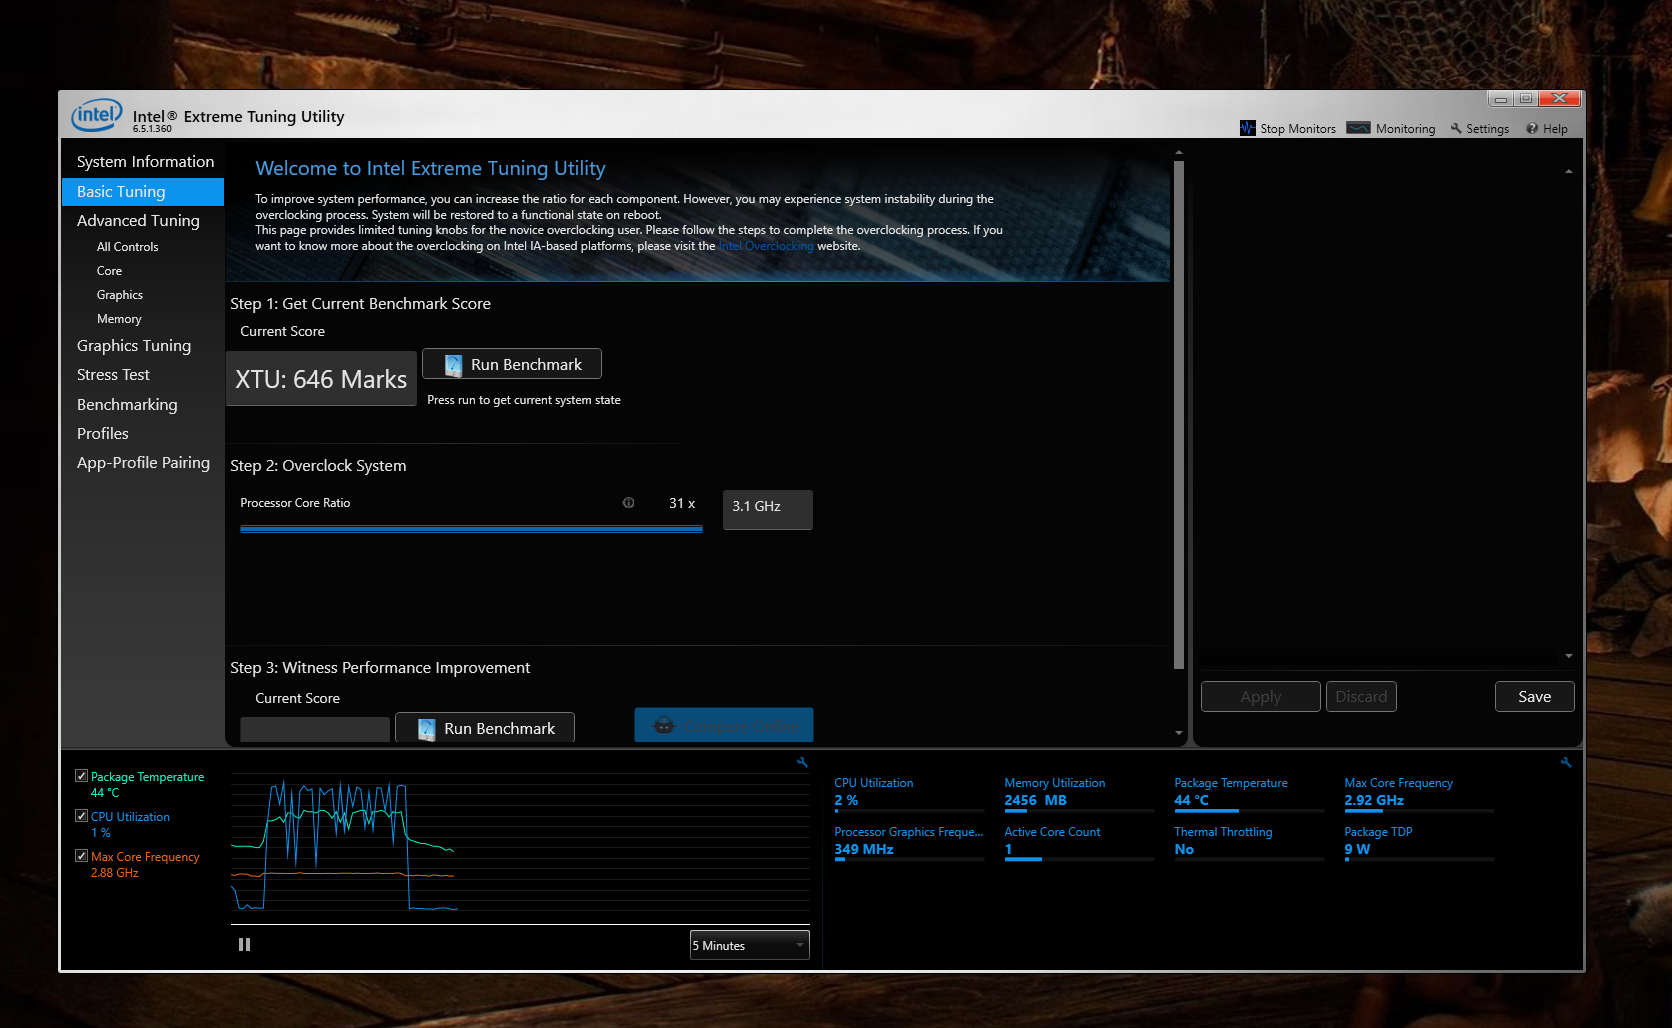Open Settings via the wrench icon
The image size is (1672, 1028).
pyautogui.click(x=1456, y=128)
